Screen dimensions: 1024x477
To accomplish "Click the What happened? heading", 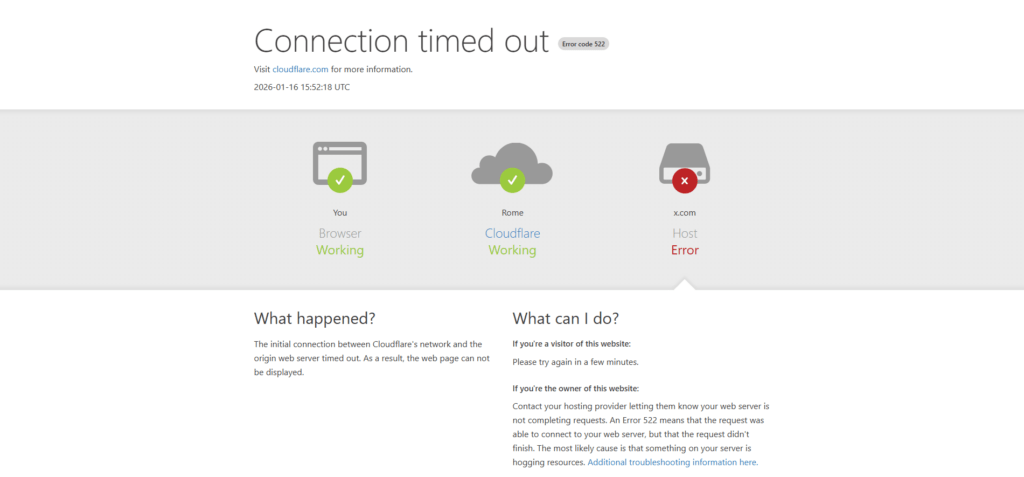I will pyautogui.click(x=314, y=319).
